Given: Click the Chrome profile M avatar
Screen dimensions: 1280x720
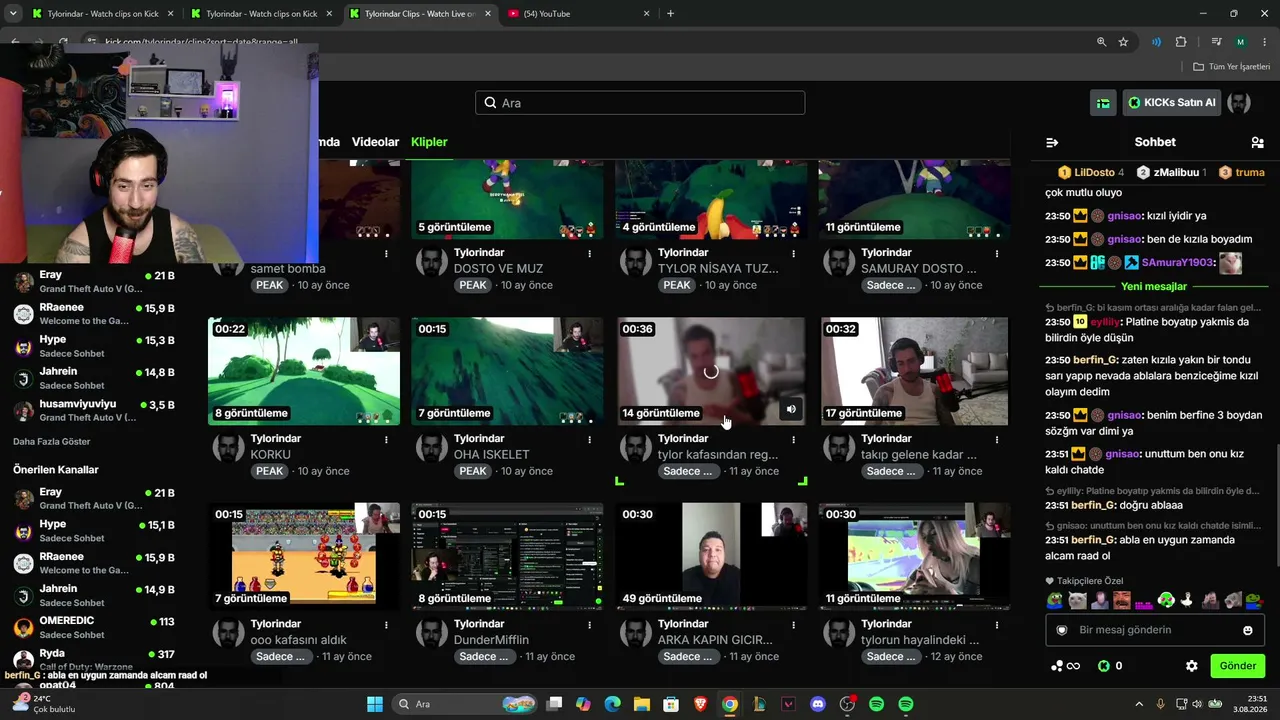Looking at the screenshot, I should 1240,42.
